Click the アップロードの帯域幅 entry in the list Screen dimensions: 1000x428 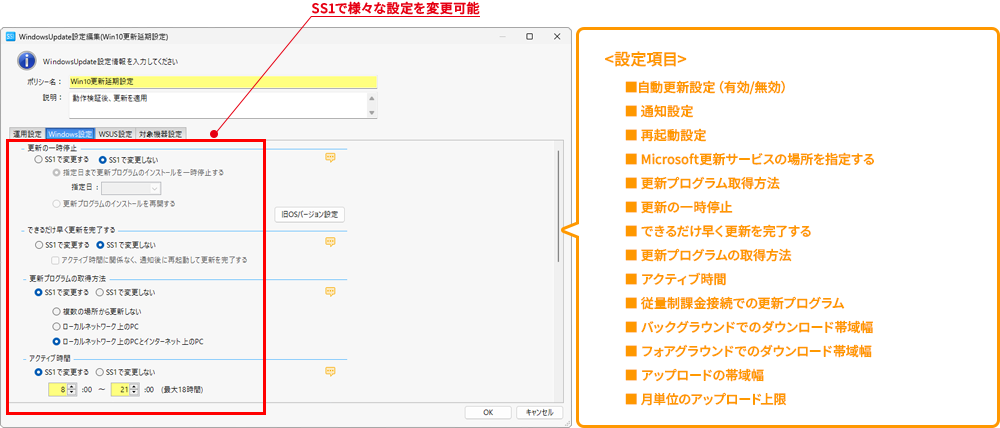pyautogui.click(x=695, y=375)
